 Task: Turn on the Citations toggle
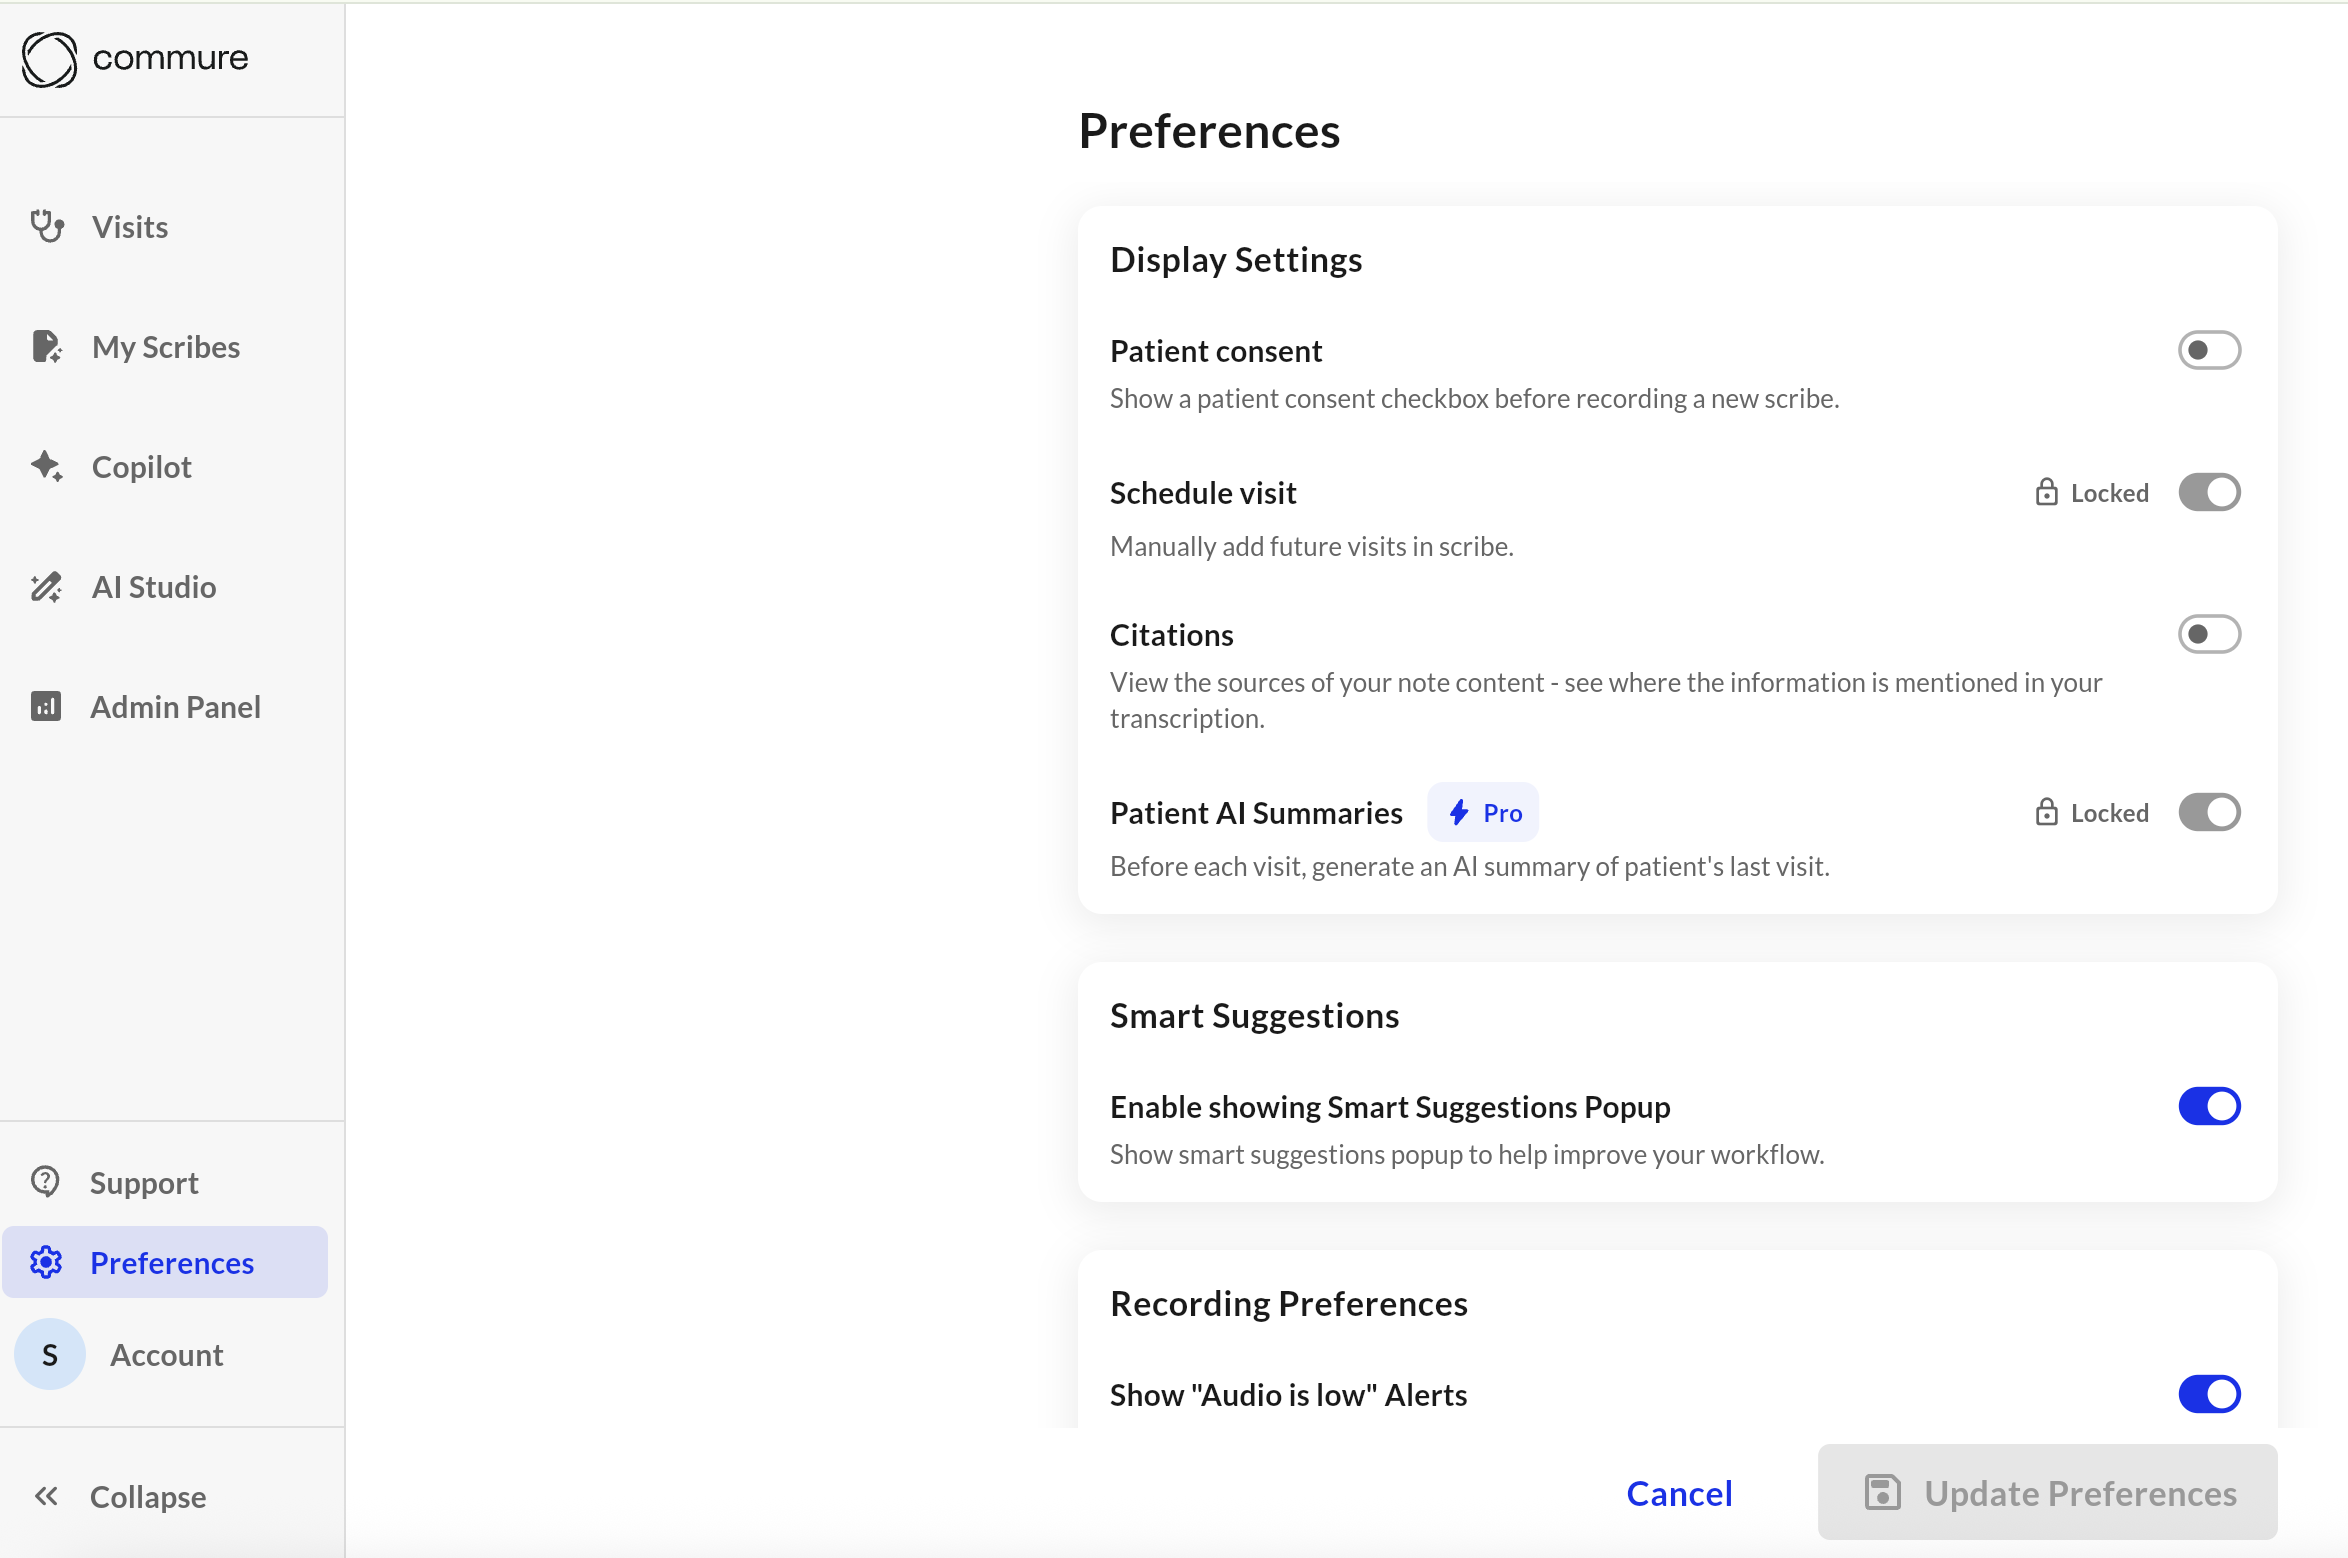coord(2209,634)
